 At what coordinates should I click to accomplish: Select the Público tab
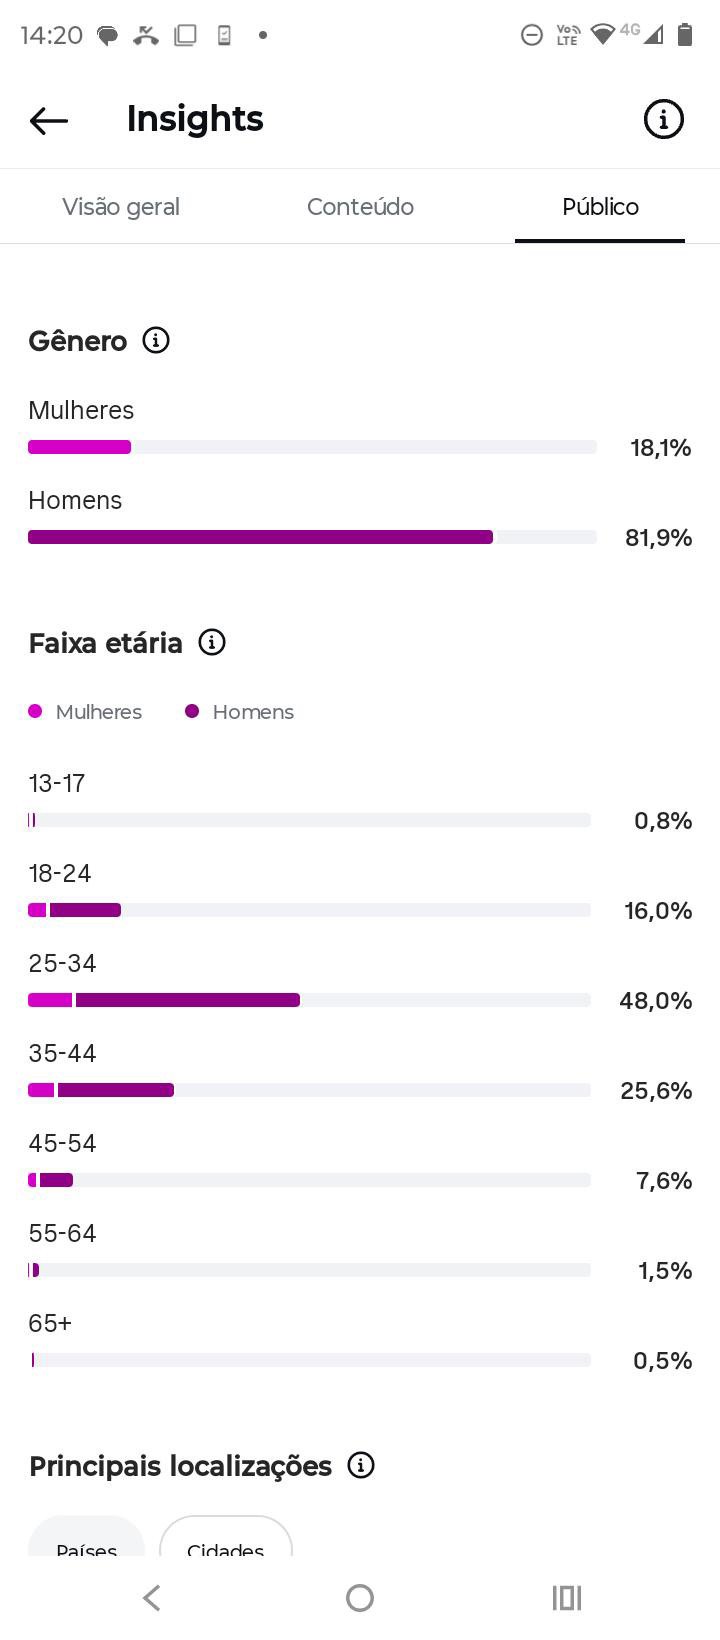[x=600, y=207]
